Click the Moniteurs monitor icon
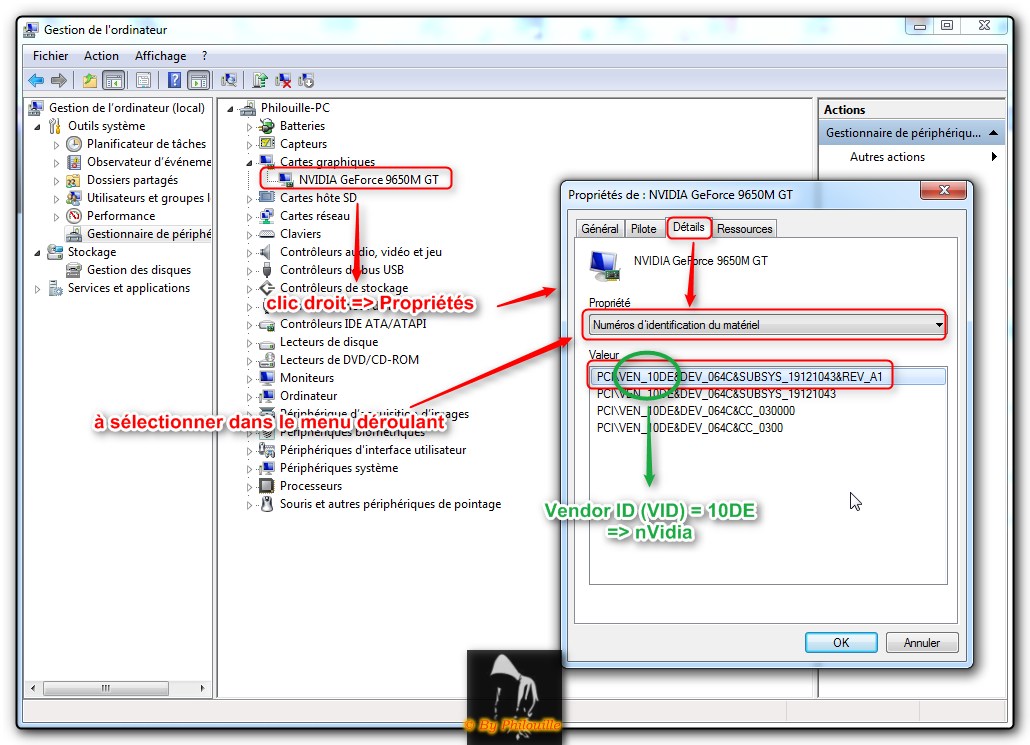Image resolution: width=1030 pixels, height=745 pixels. point(266,378)
